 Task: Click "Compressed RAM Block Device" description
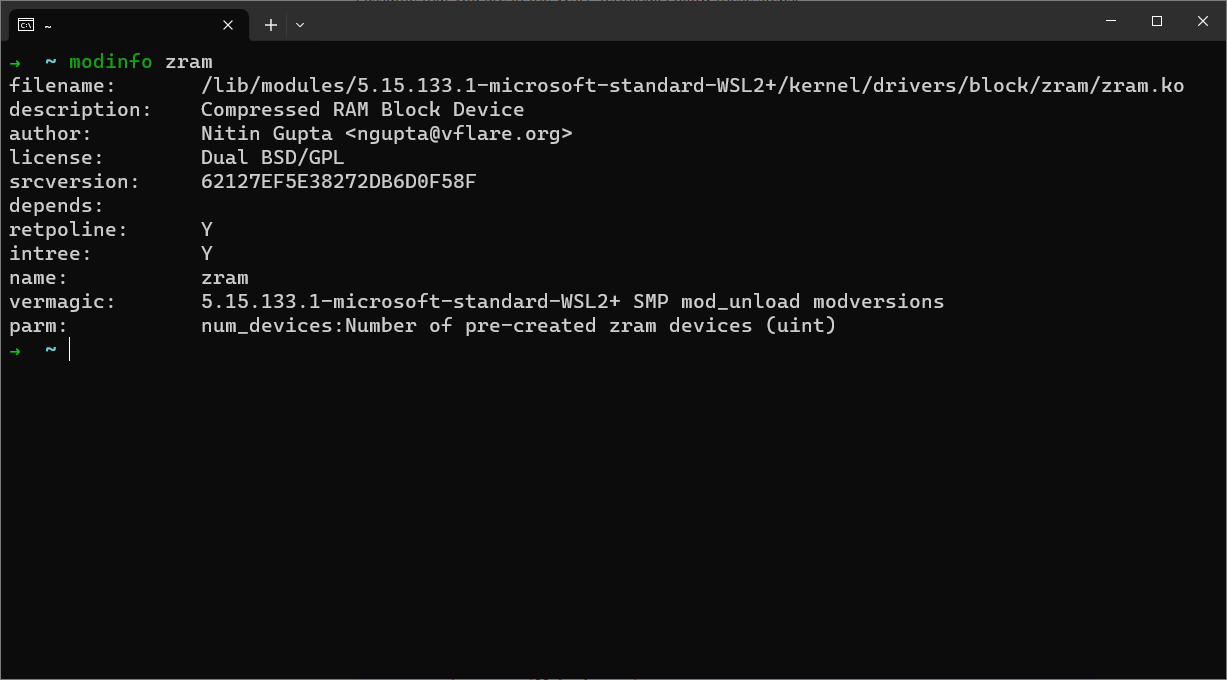pos(362,110)
